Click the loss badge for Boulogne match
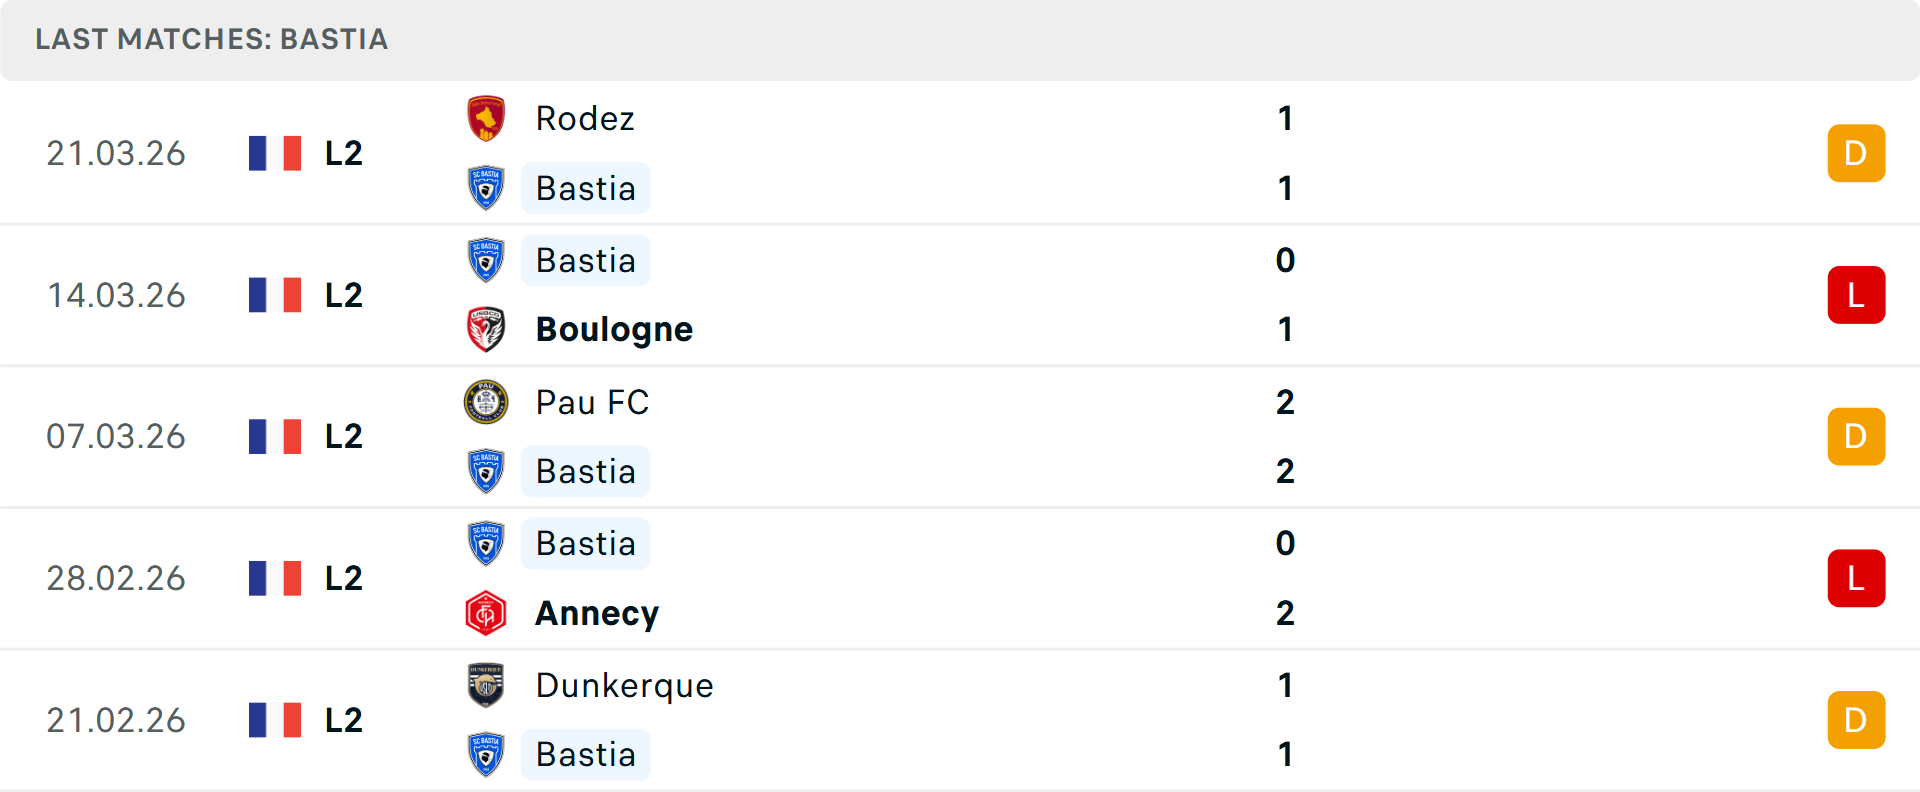 coord(1856,295)
